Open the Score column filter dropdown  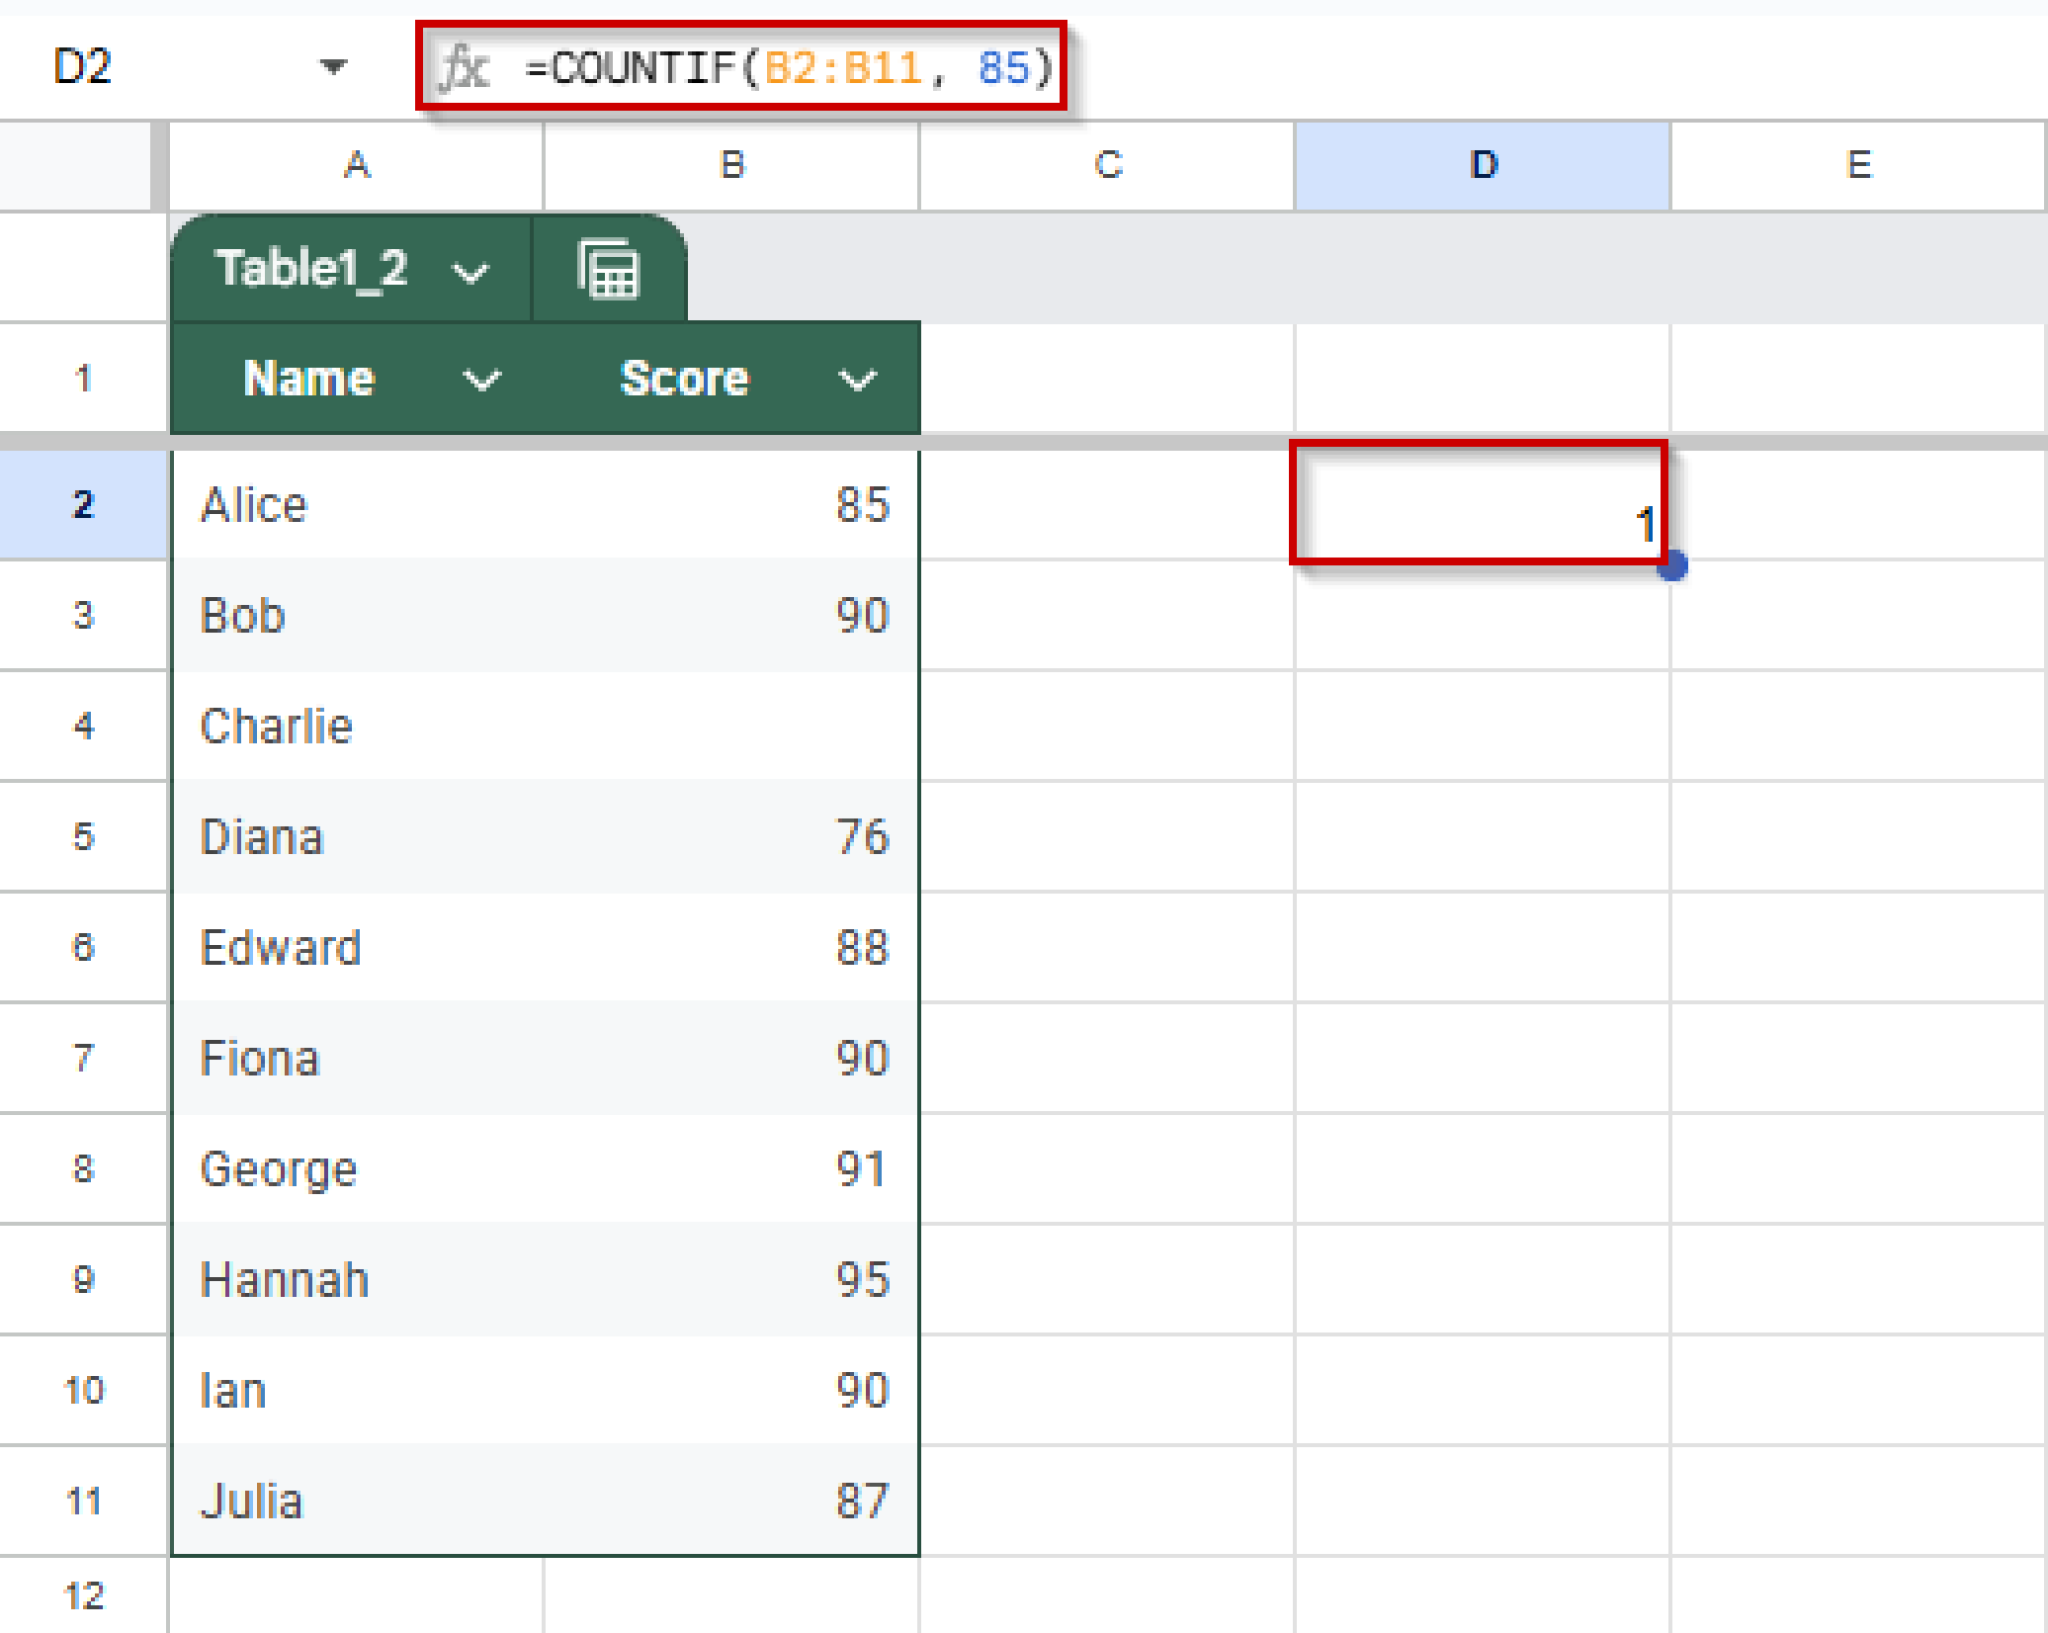[858, 379]
